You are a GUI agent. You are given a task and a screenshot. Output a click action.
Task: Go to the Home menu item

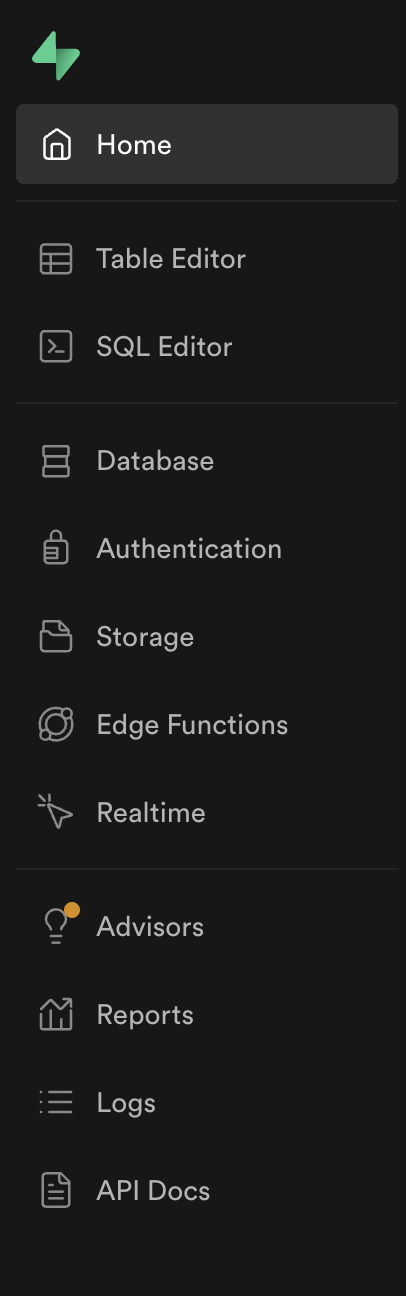click(207, 145)
